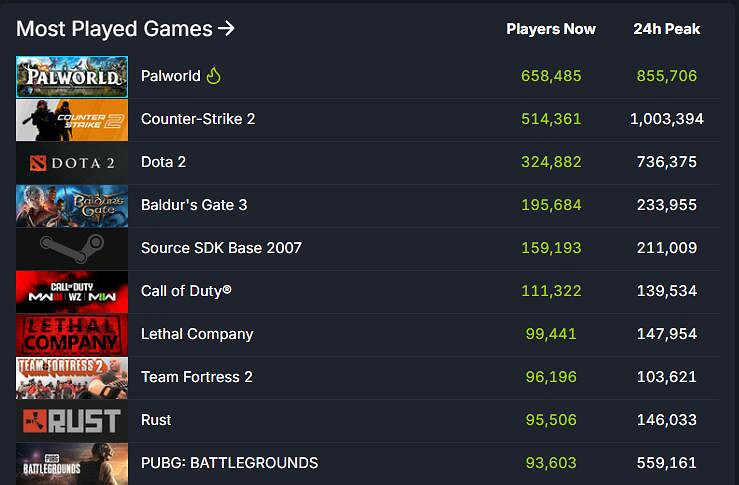The height and width of the screenshot is (485, 739).
Task: Click the Palworld trending flame icon
Action: point(213,76)
